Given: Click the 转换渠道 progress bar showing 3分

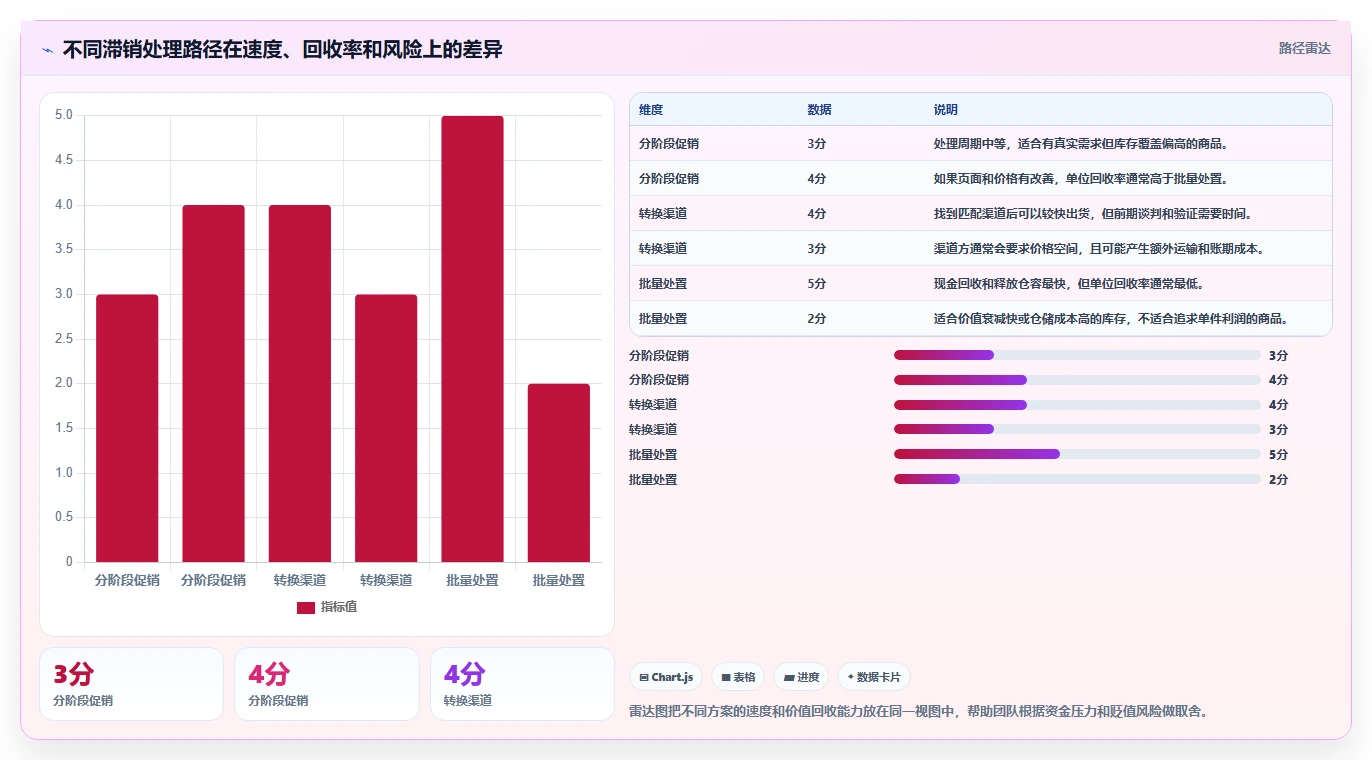Looking at the screenshot, I should click(1077, 430).
